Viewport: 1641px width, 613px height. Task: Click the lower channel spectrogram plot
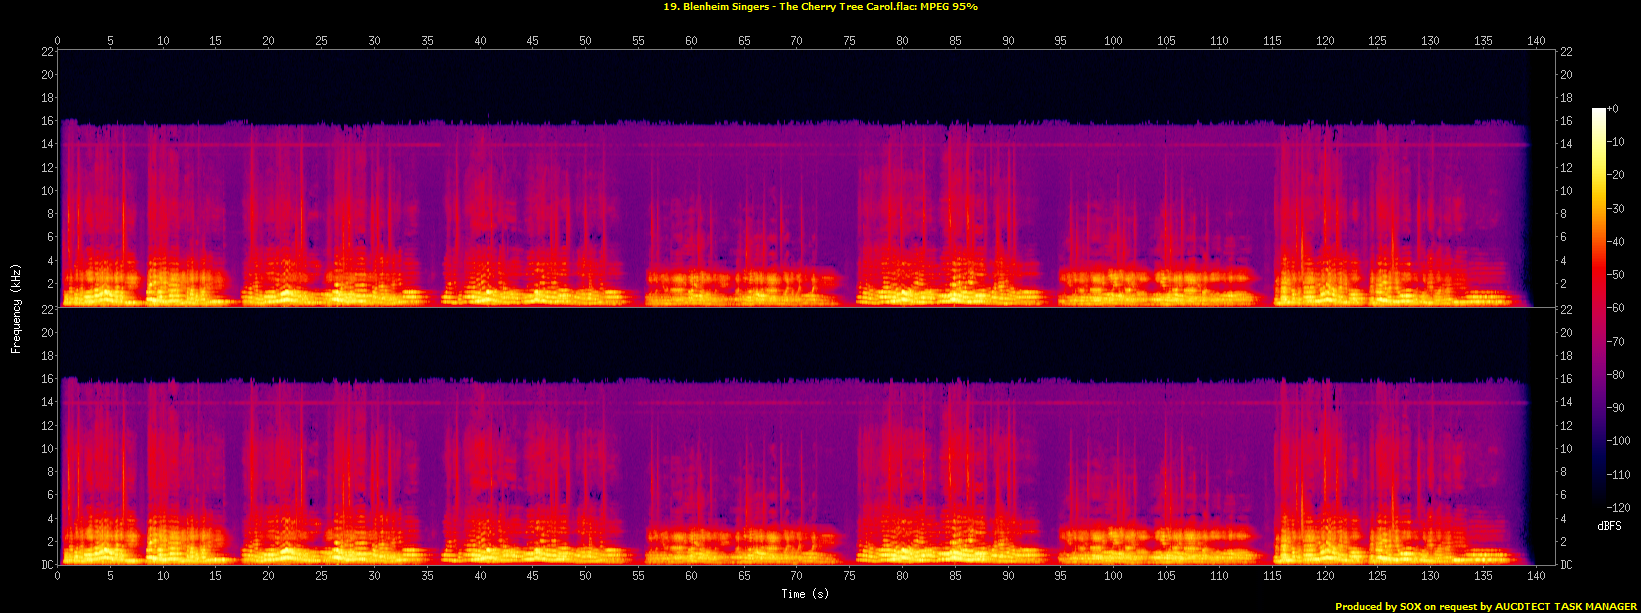(807, 436)
